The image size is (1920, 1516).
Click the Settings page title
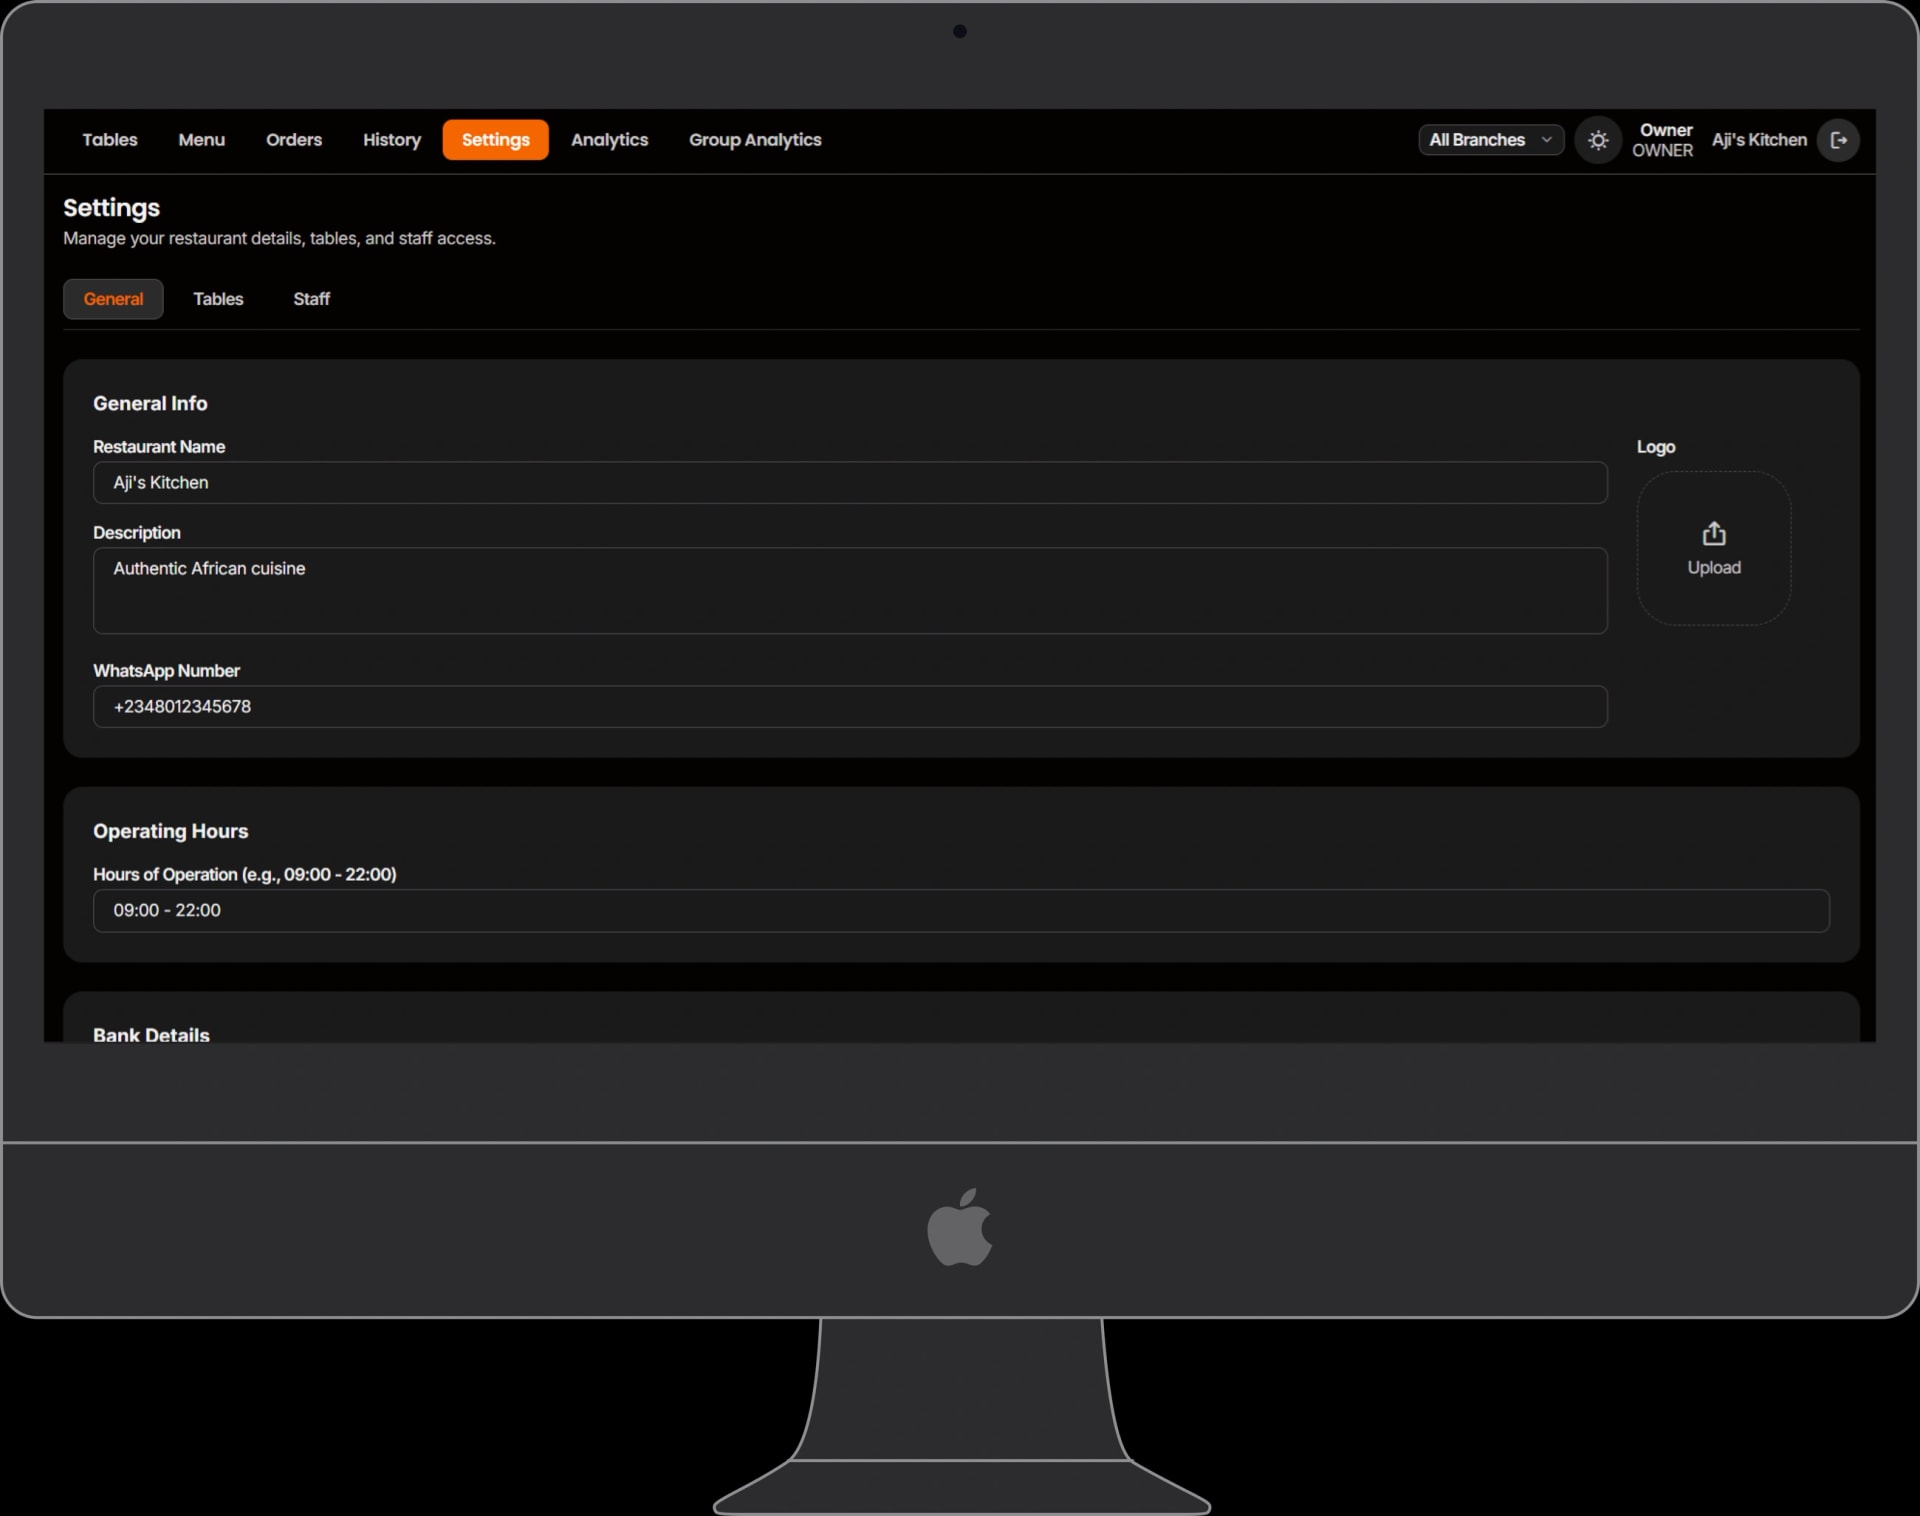coord(111,208)
